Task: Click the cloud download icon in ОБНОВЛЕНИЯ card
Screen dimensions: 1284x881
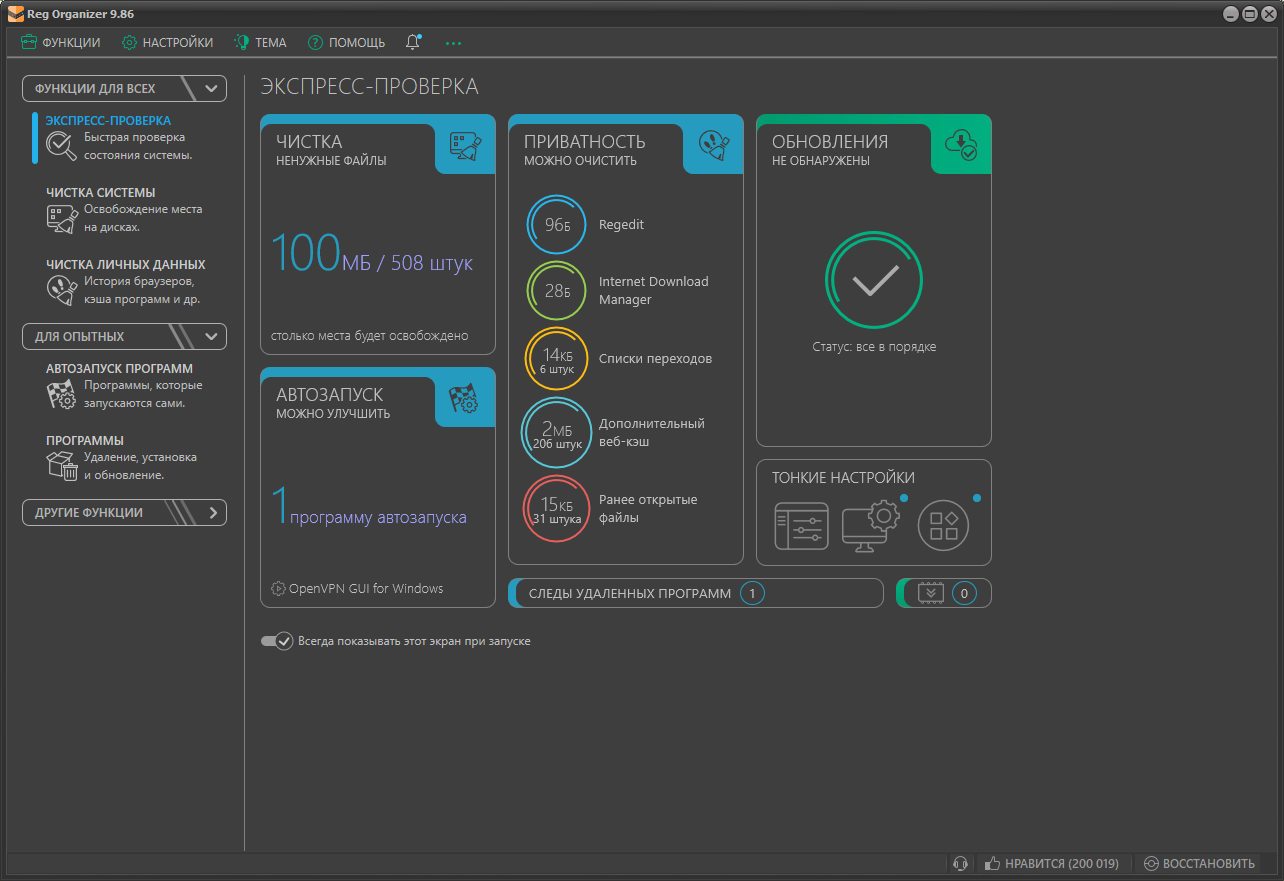Action: tap(961, 145)
